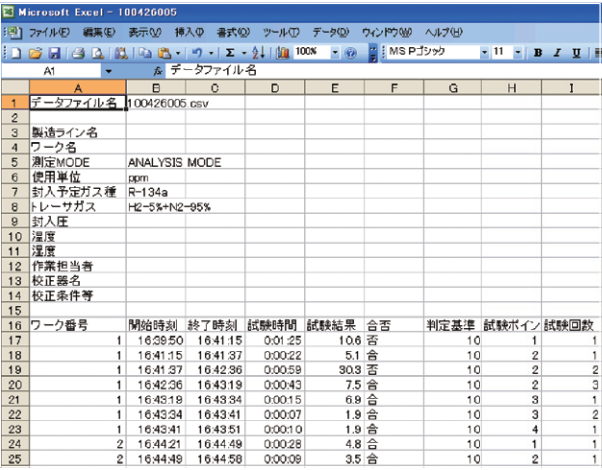The width and height of the screenshot is (602, 470).
Task: Open the ヘルプ (Help) menu
Action: [443, 33]
